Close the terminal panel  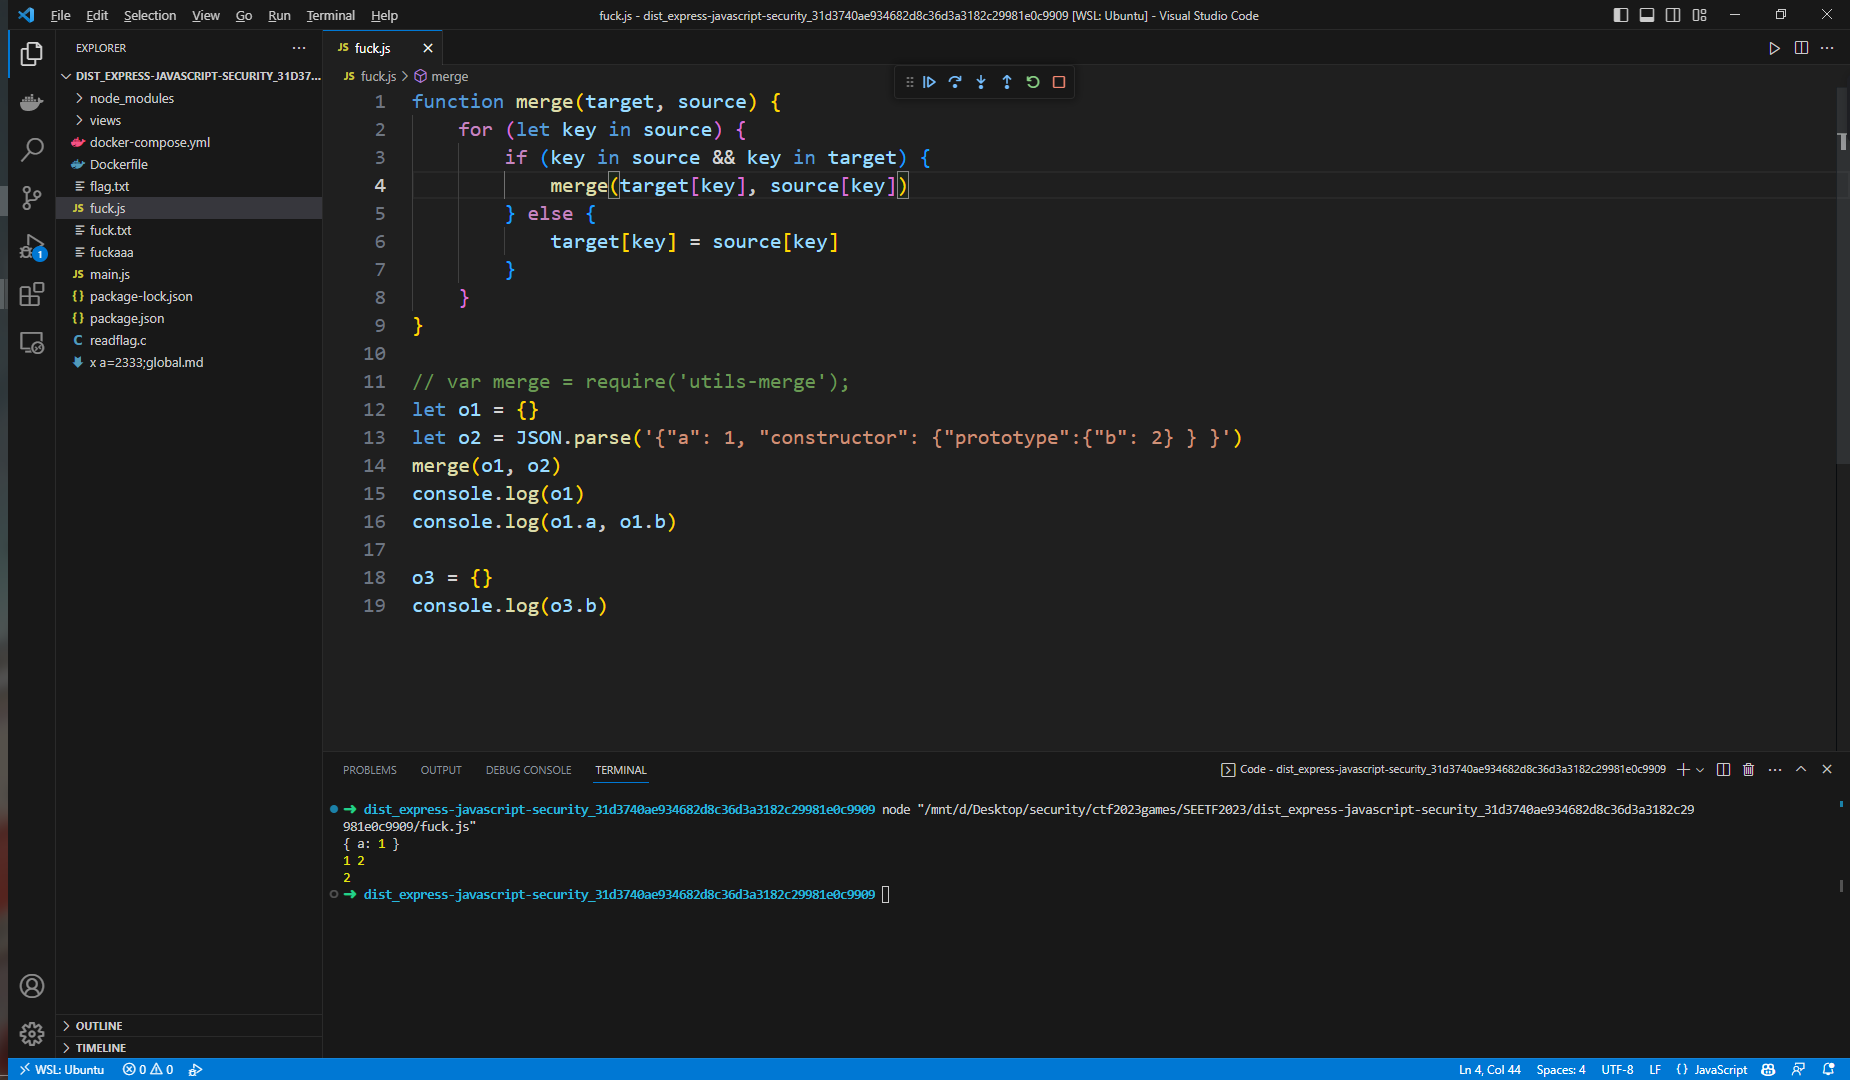point(1827,769)
